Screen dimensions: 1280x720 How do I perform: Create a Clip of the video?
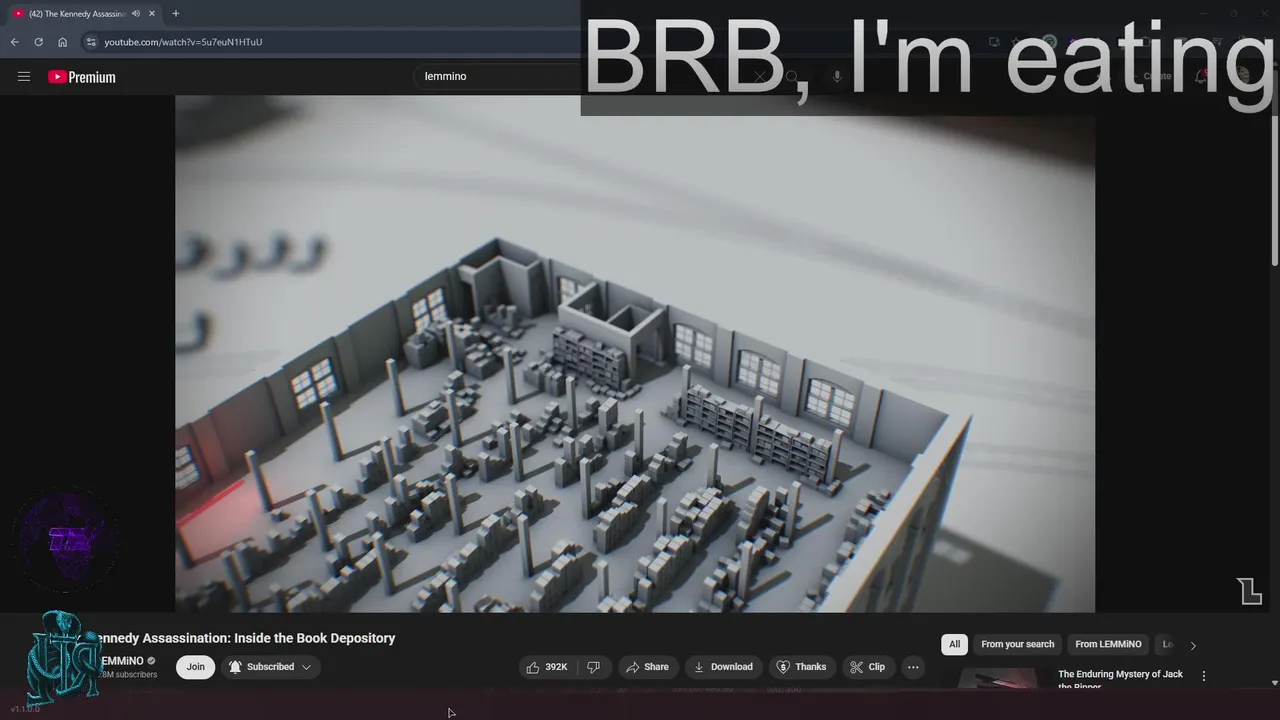[867, 667]
